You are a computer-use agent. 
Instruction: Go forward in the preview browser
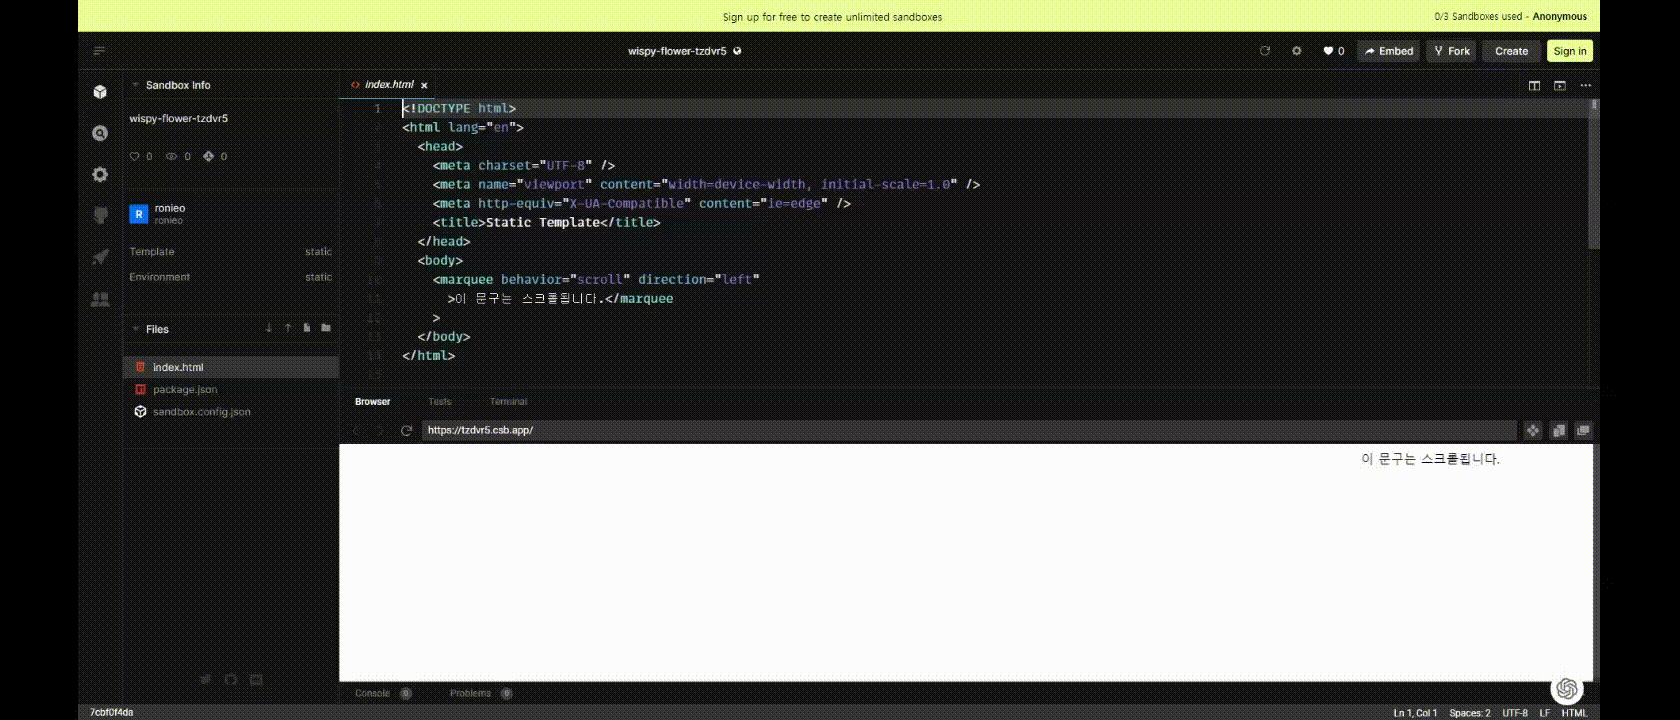click(x=380, y=430)
